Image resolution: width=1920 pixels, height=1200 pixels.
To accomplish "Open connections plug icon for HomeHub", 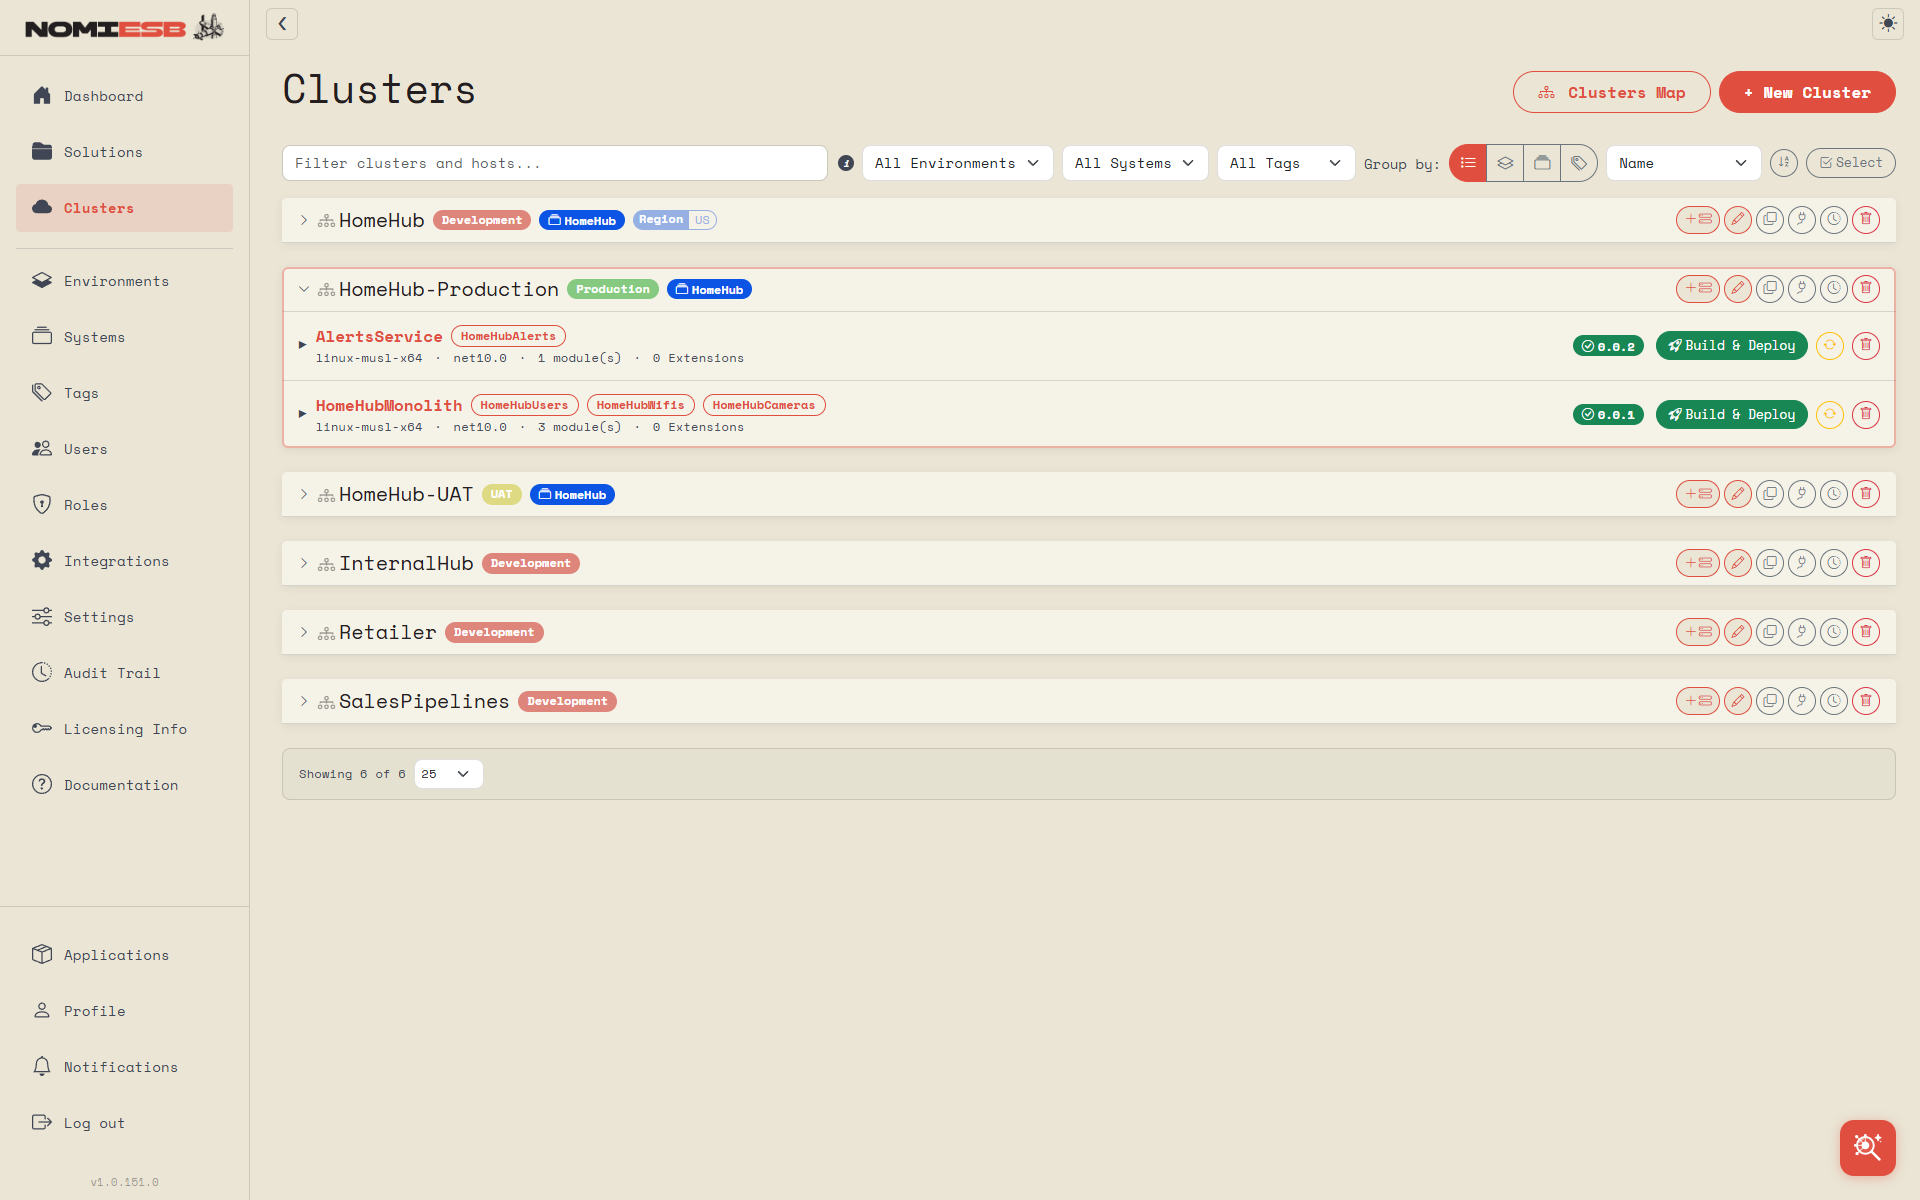I will tap(1802, 220).
